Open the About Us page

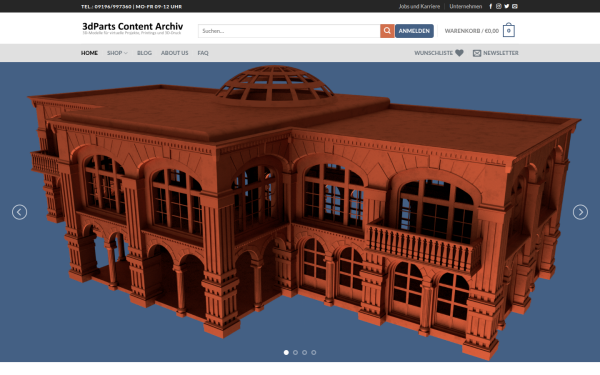point(174,53)
